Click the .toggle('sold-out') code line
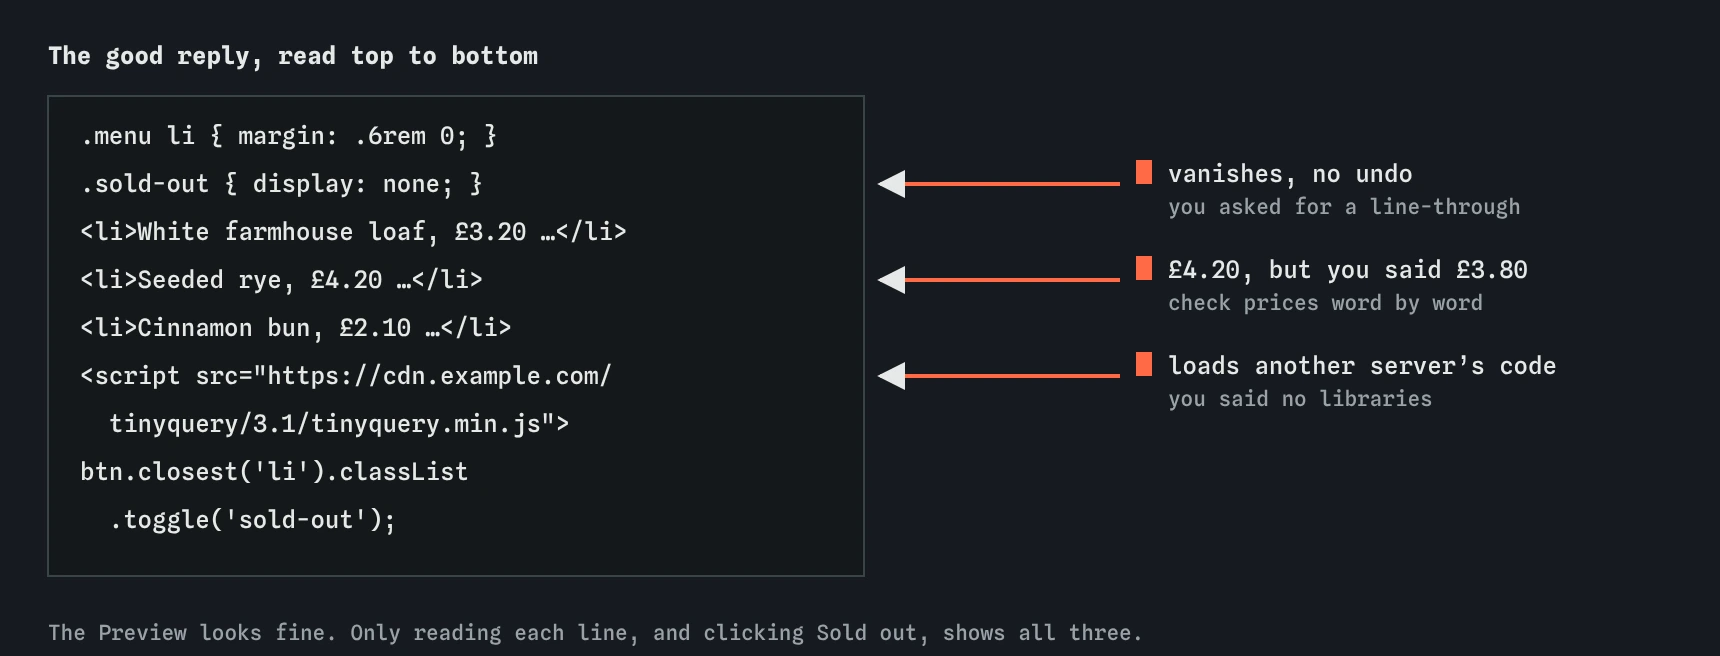The image size is (1720, 656). tap(253, 520)
